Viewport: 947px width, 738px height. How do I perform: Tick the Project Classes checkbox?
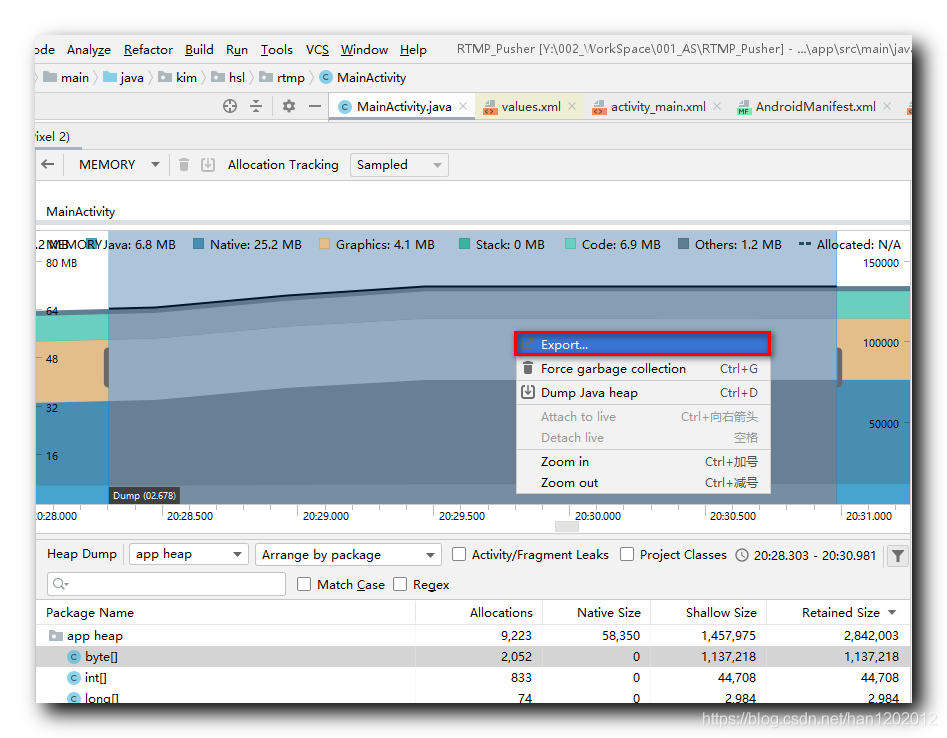[x=627, y=554]
